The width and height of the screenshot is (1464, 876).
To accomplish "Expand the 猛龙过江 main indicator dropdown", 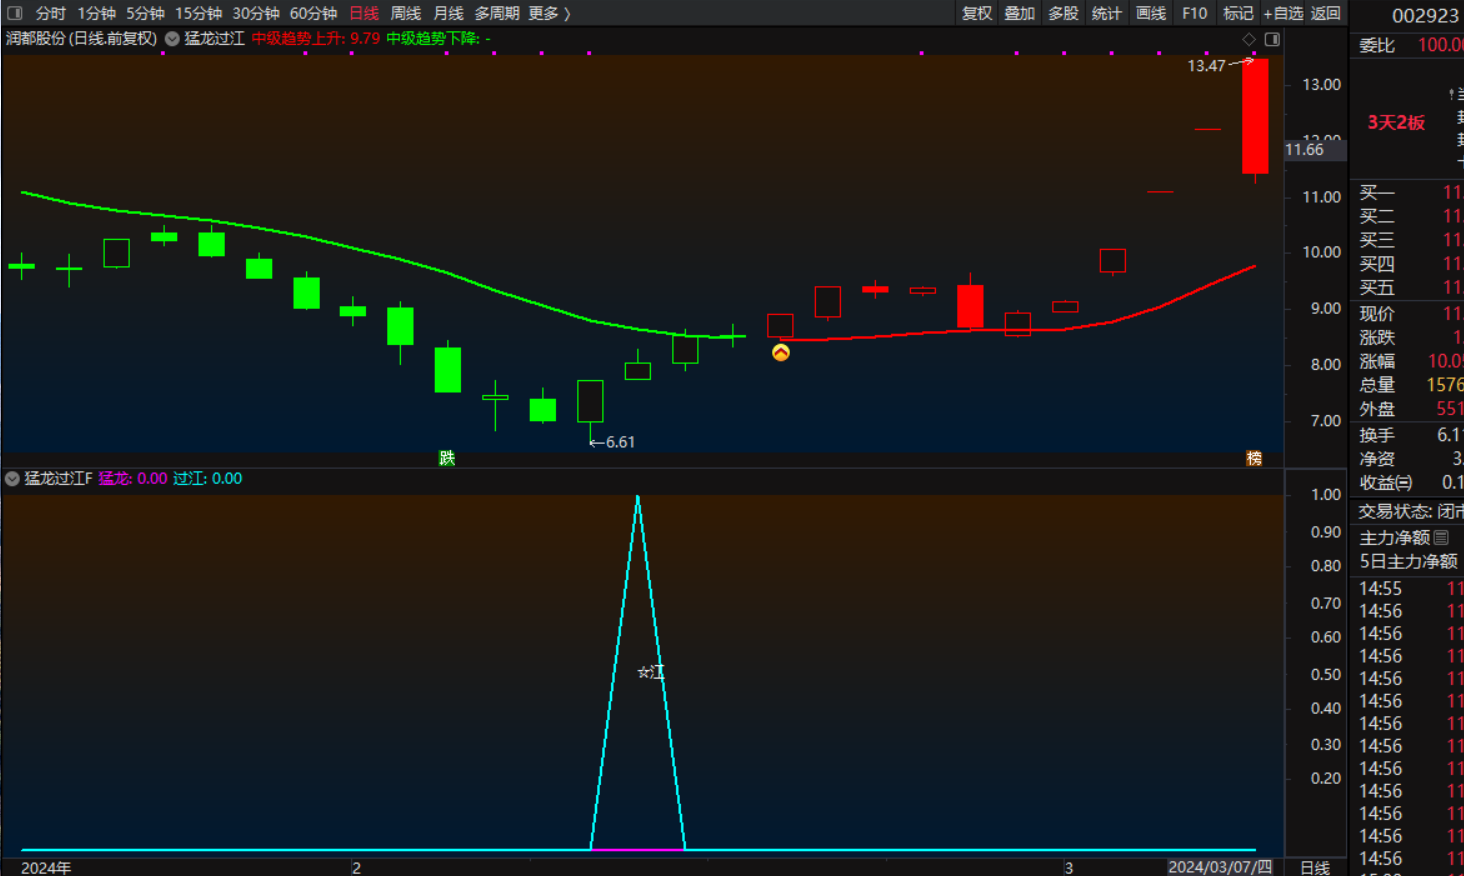I will pyautogui.click(x=172, y=39).
